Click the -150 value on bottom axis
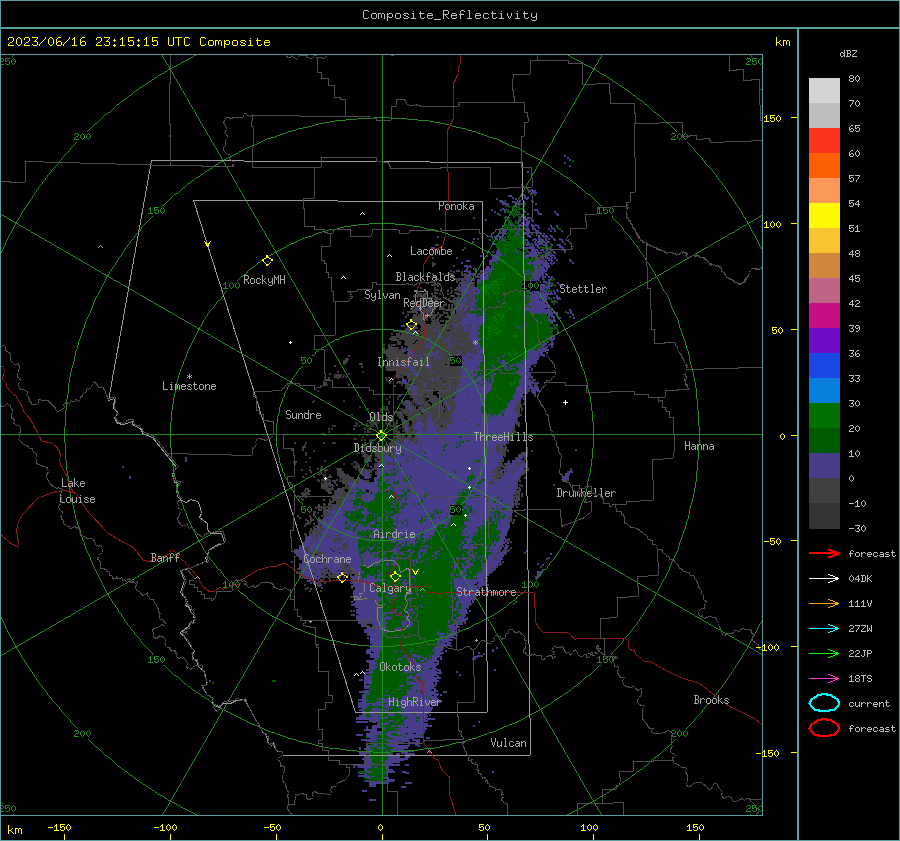 pyautogui.click(x=59, y=827)
